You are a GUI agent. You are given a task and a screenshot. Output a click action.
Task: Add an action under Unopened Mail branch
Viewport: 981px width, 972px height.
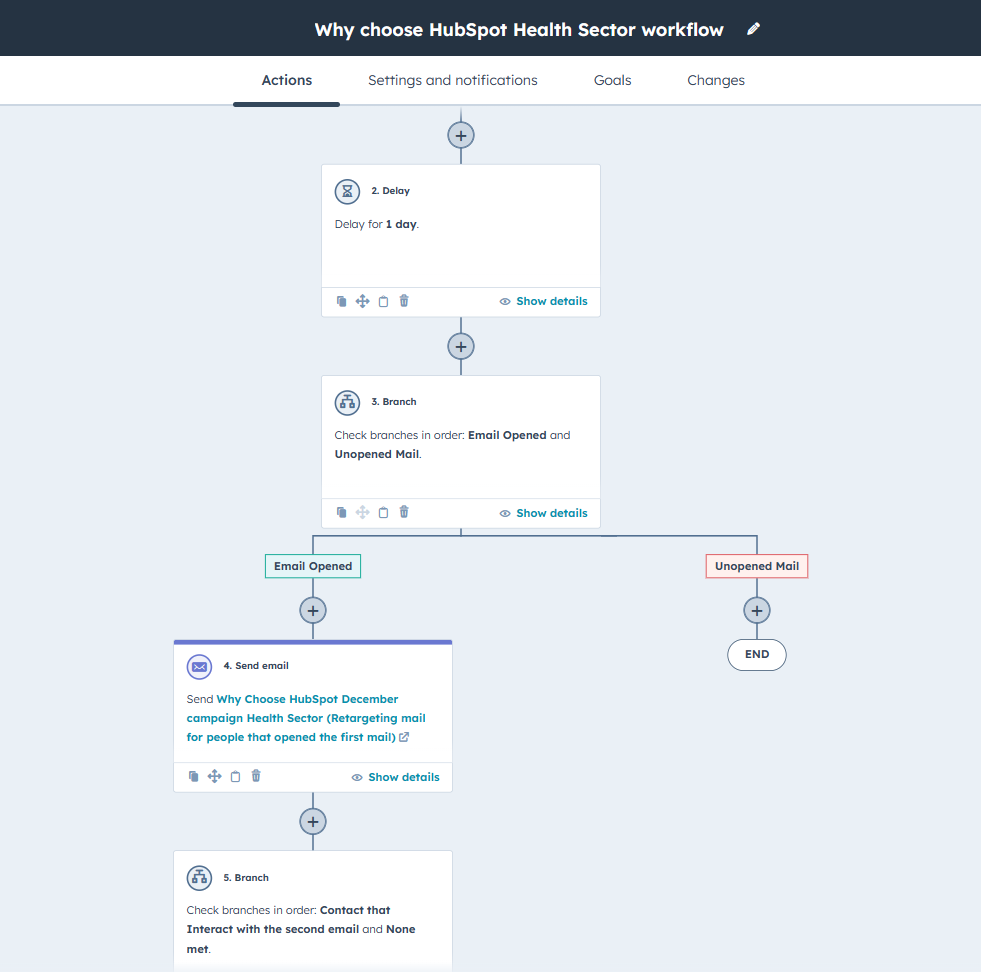point(757,610)
